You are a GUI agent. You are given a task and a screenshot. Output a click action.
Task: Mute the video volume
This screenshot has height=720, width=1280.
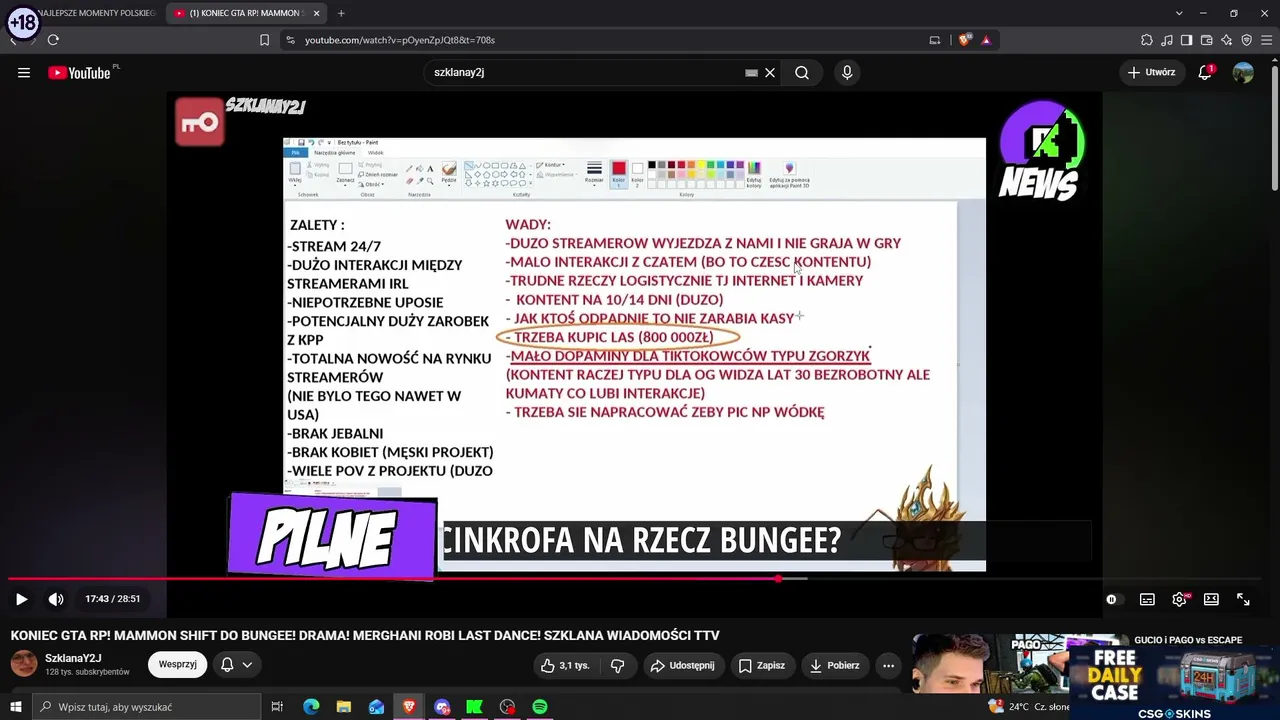(56, 599)
